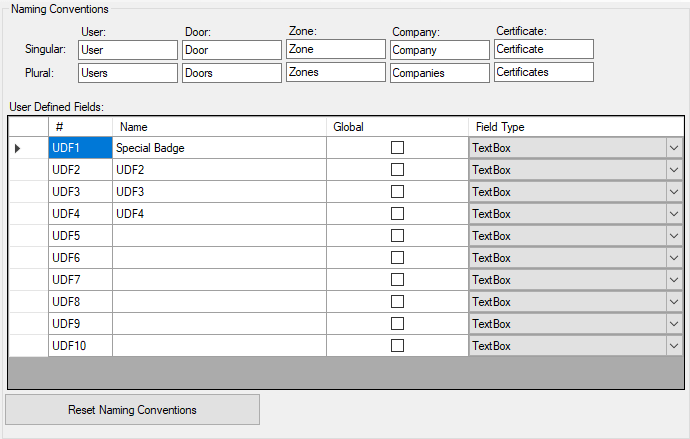Select the UDF2 name cell

219,170
